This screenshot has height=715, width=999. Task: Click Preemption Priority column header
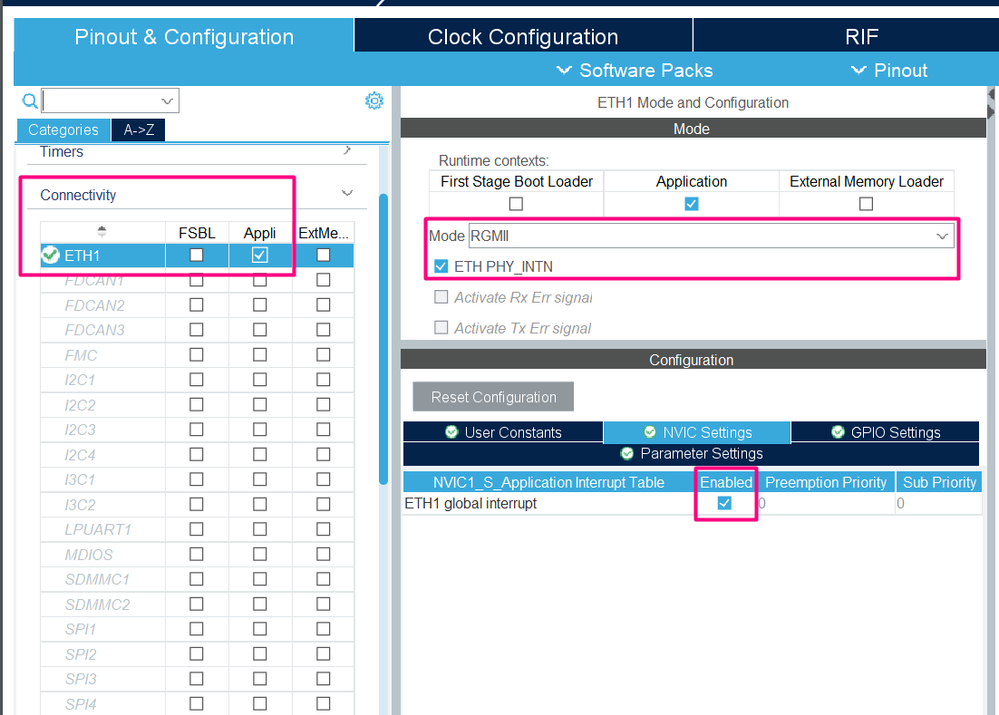pos(826,482)
